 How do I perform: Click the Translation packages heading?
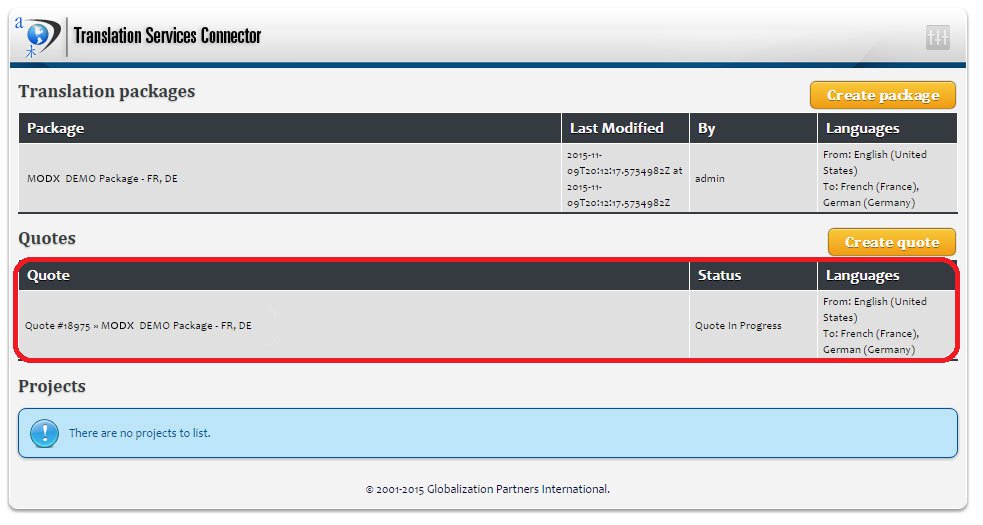tap(107, 92)
